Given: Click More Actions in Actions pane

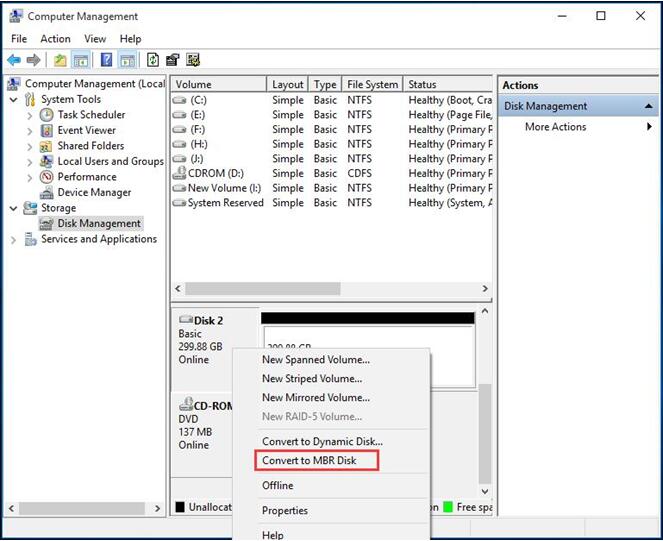Looking at the screenshot, I should pyautogui.click(x=555, y=126).
